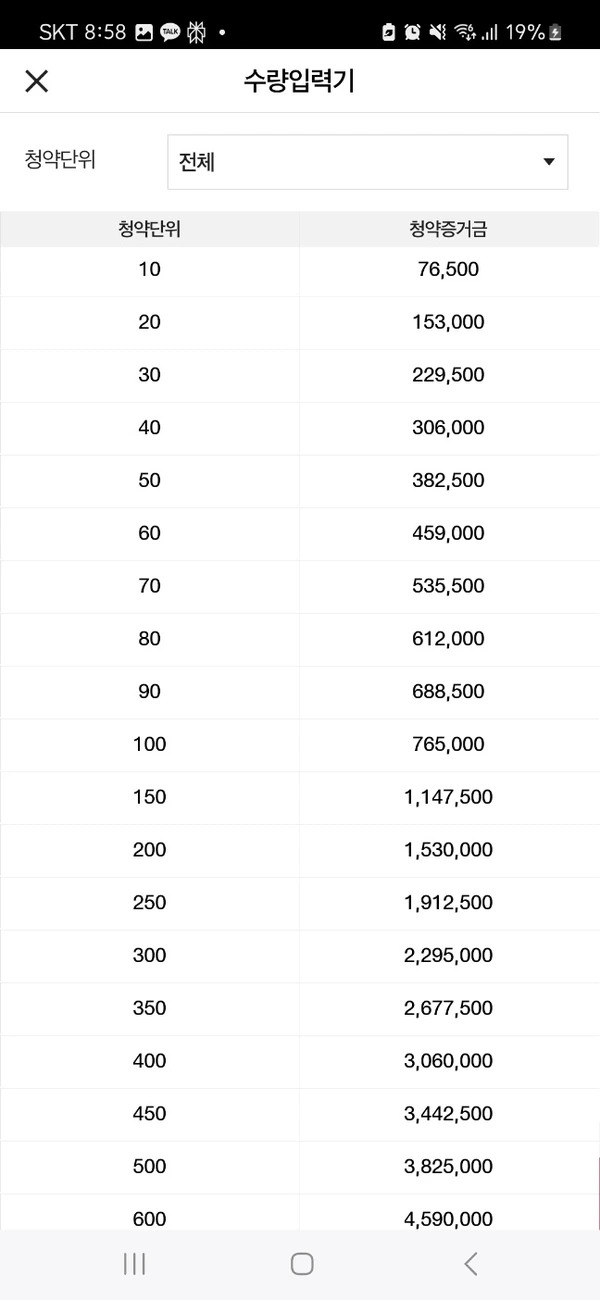This screenshot has height=1300, width=600.
Task: Select the 500 units row
Action: coord(300,1167)
